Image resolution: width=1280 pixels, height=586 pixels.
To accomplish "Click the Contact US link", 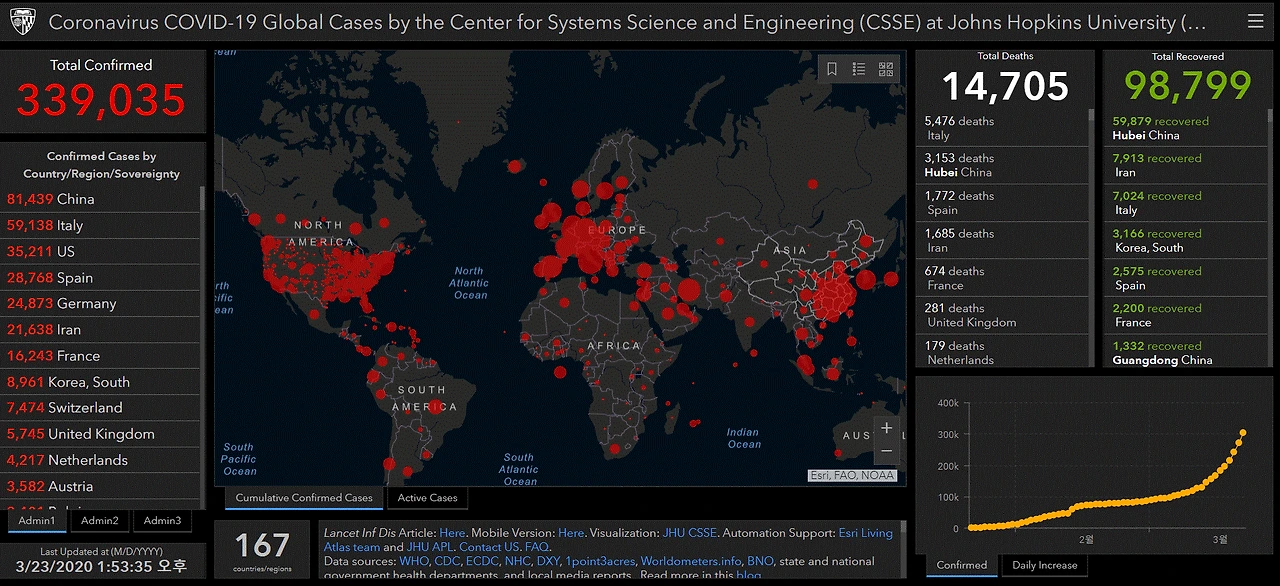I will (489, 547).
